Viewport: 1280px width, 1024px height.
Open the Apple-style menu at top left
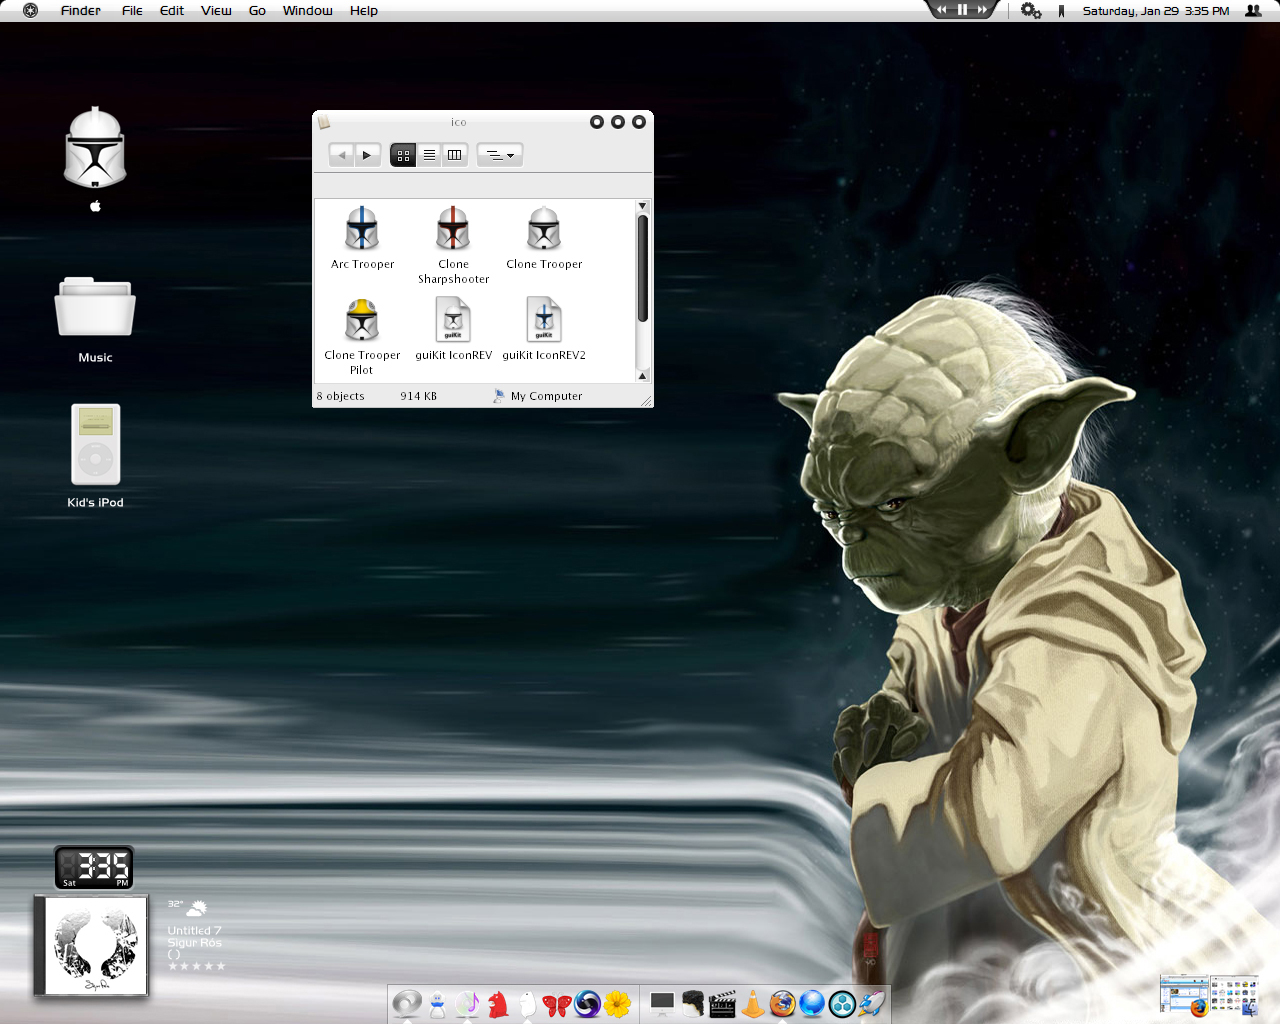click(x=30, y=11)
